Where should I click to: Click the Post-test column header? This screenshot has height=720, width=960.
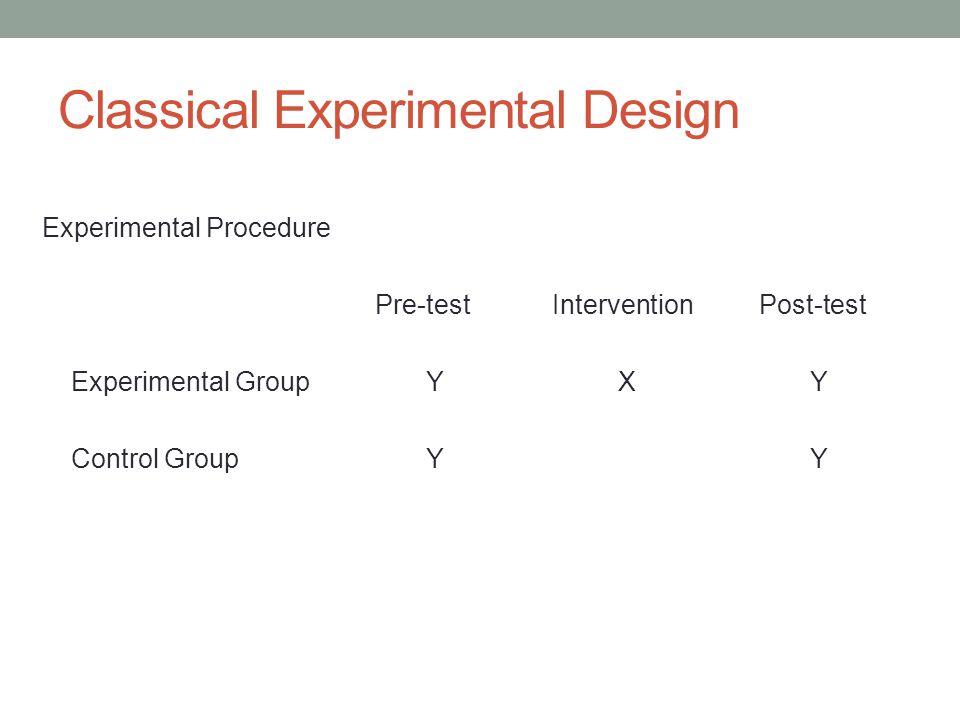click(x=812, y=304)
